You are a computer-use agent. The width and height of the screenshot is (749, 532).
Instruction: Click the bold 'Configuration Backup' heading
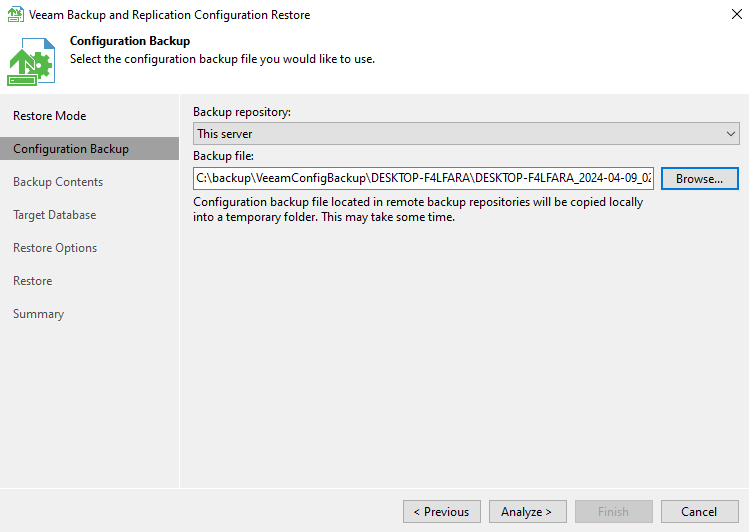tap(130, 41)
